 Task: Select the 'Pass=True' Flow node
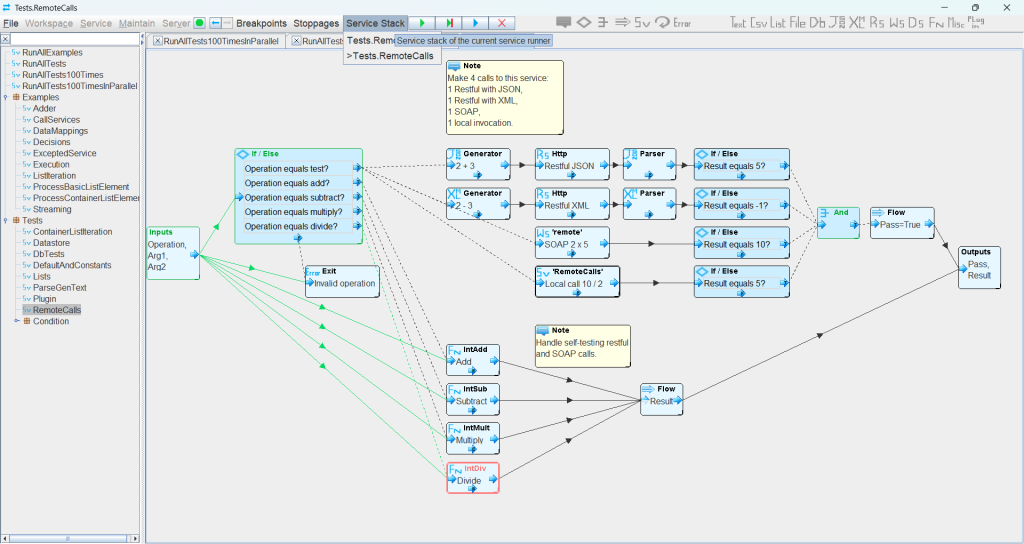[902, 223]
